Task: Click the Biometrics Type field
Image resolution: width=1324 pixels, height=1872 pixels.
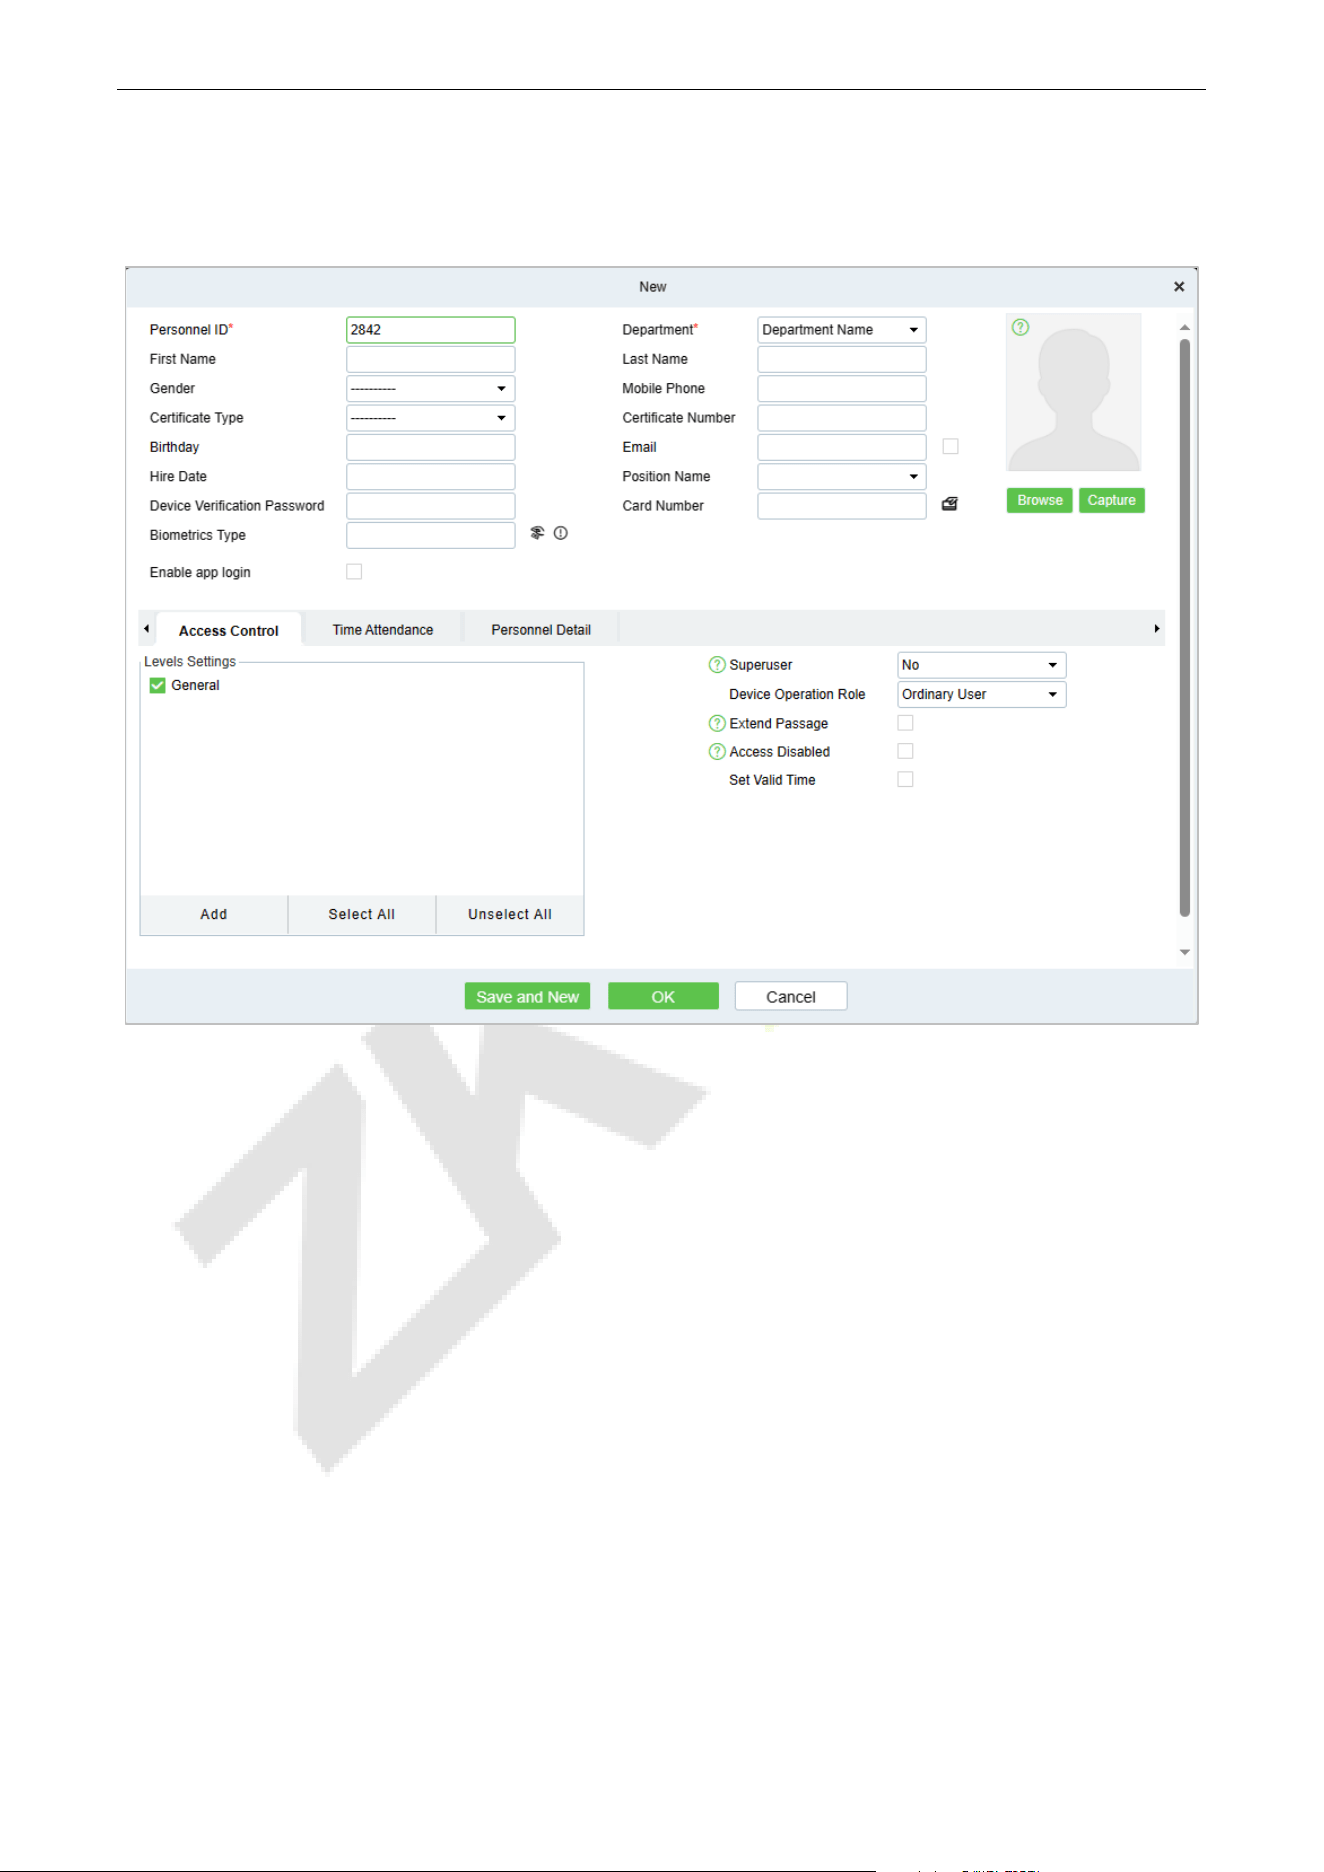Action: (431, 535)
